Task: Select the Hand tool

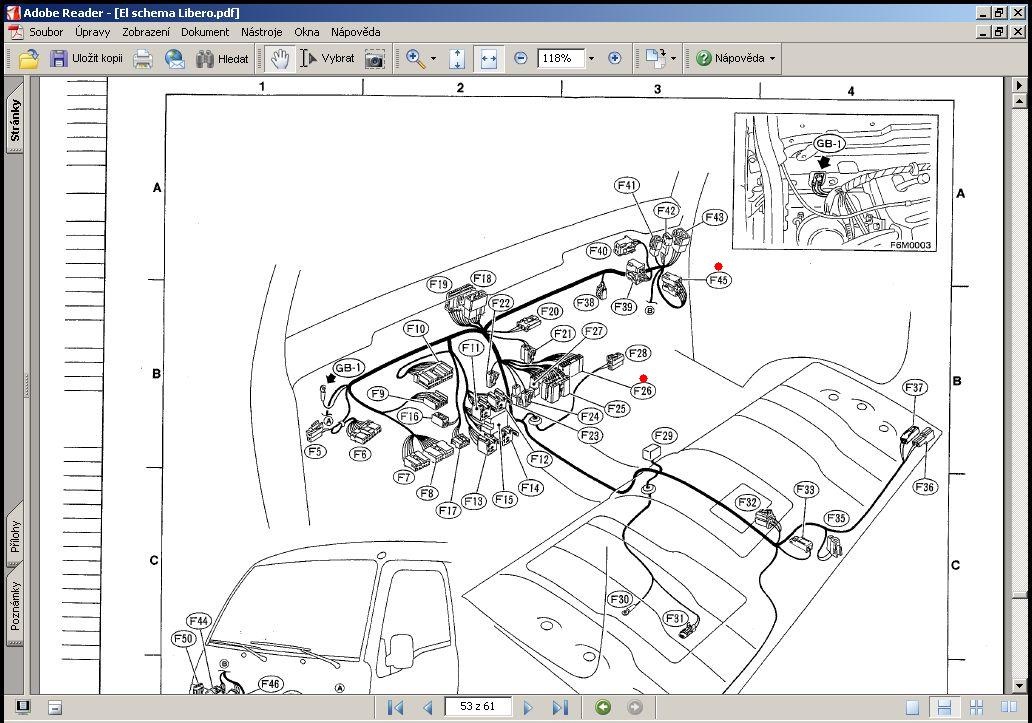Action: click(x=280, y=59)
